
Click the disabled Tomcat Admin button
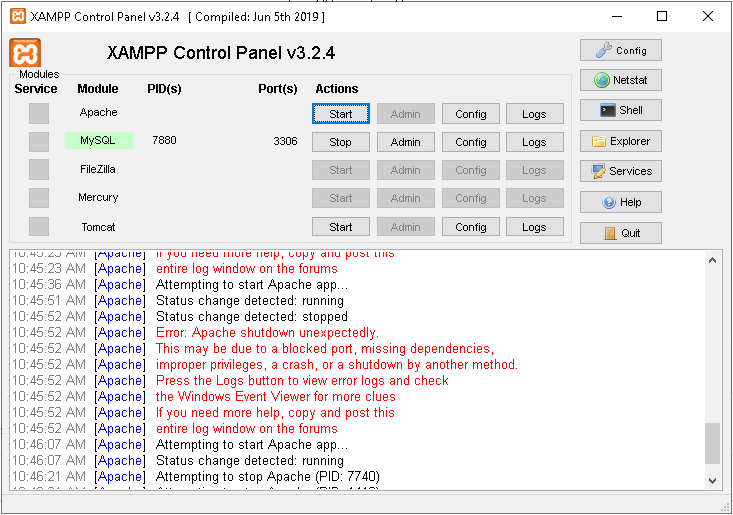(406, 227)
